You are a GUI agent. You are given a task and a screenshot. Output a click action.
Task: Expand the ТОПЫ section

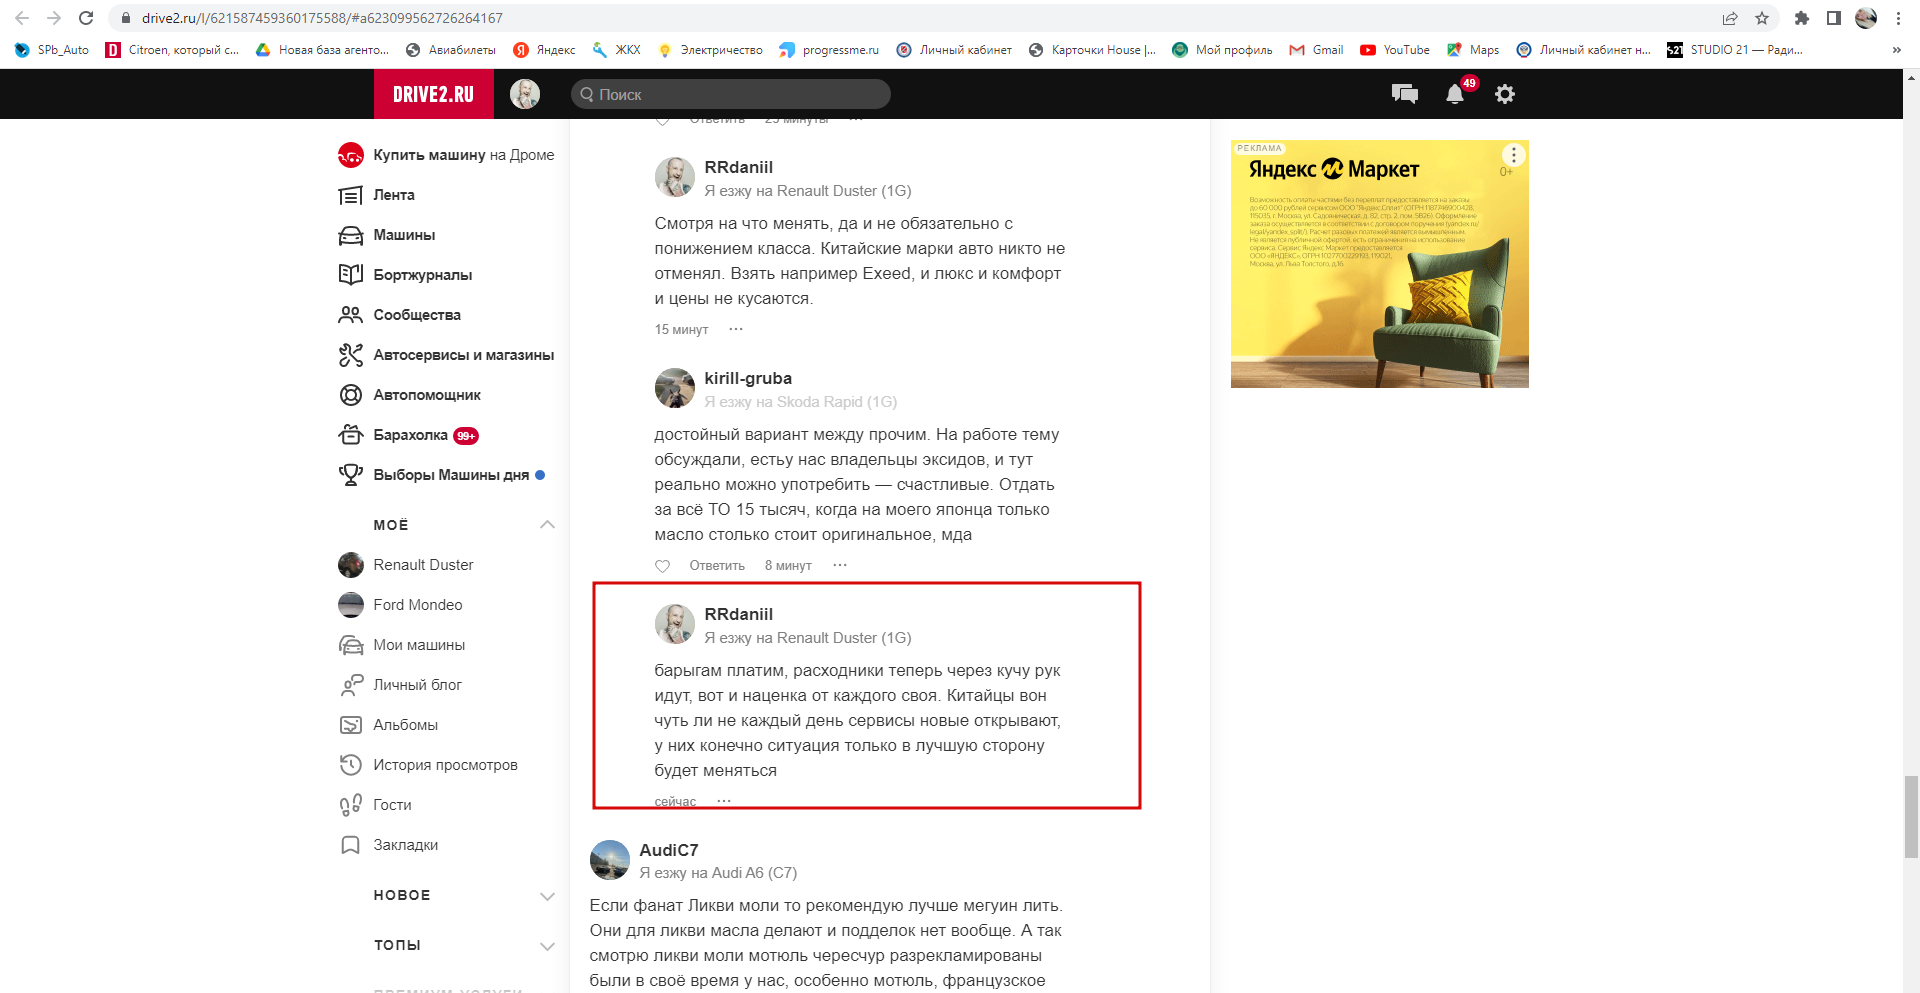[547, 946]
